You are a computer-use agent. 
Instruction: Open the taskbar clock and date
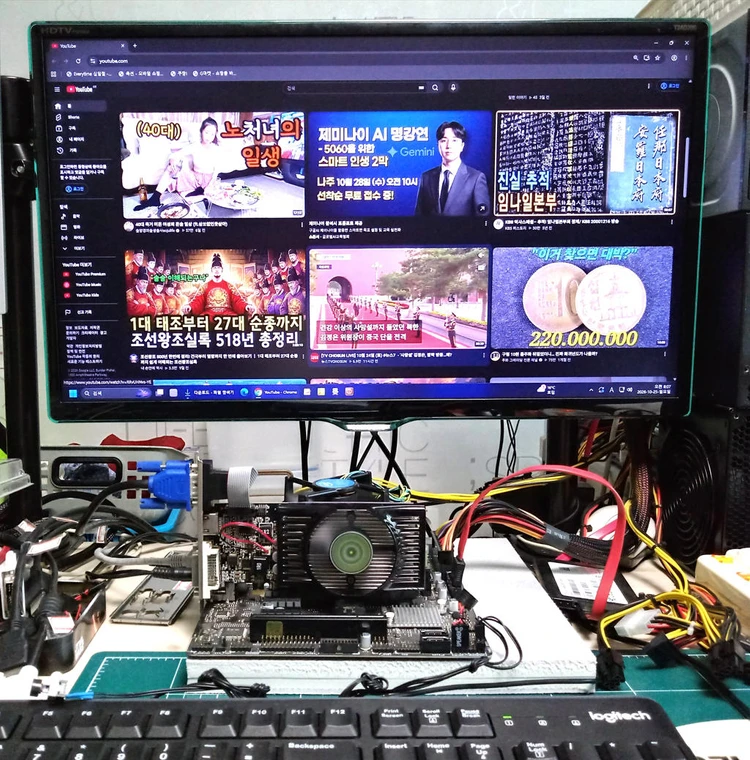pos(654,388)
